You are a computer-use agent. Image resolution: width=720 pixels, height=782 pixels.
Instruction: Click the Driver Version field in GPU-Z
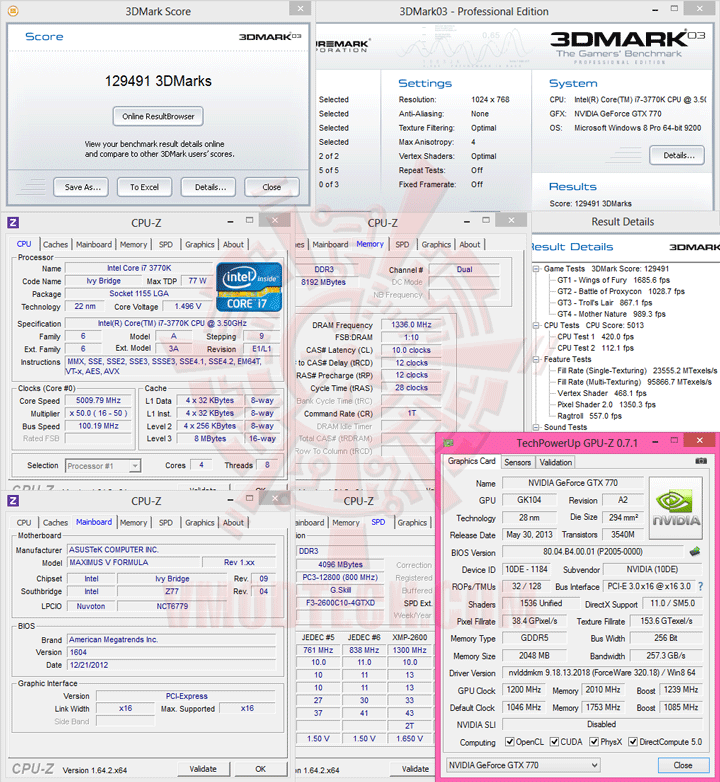click(602, 673)
